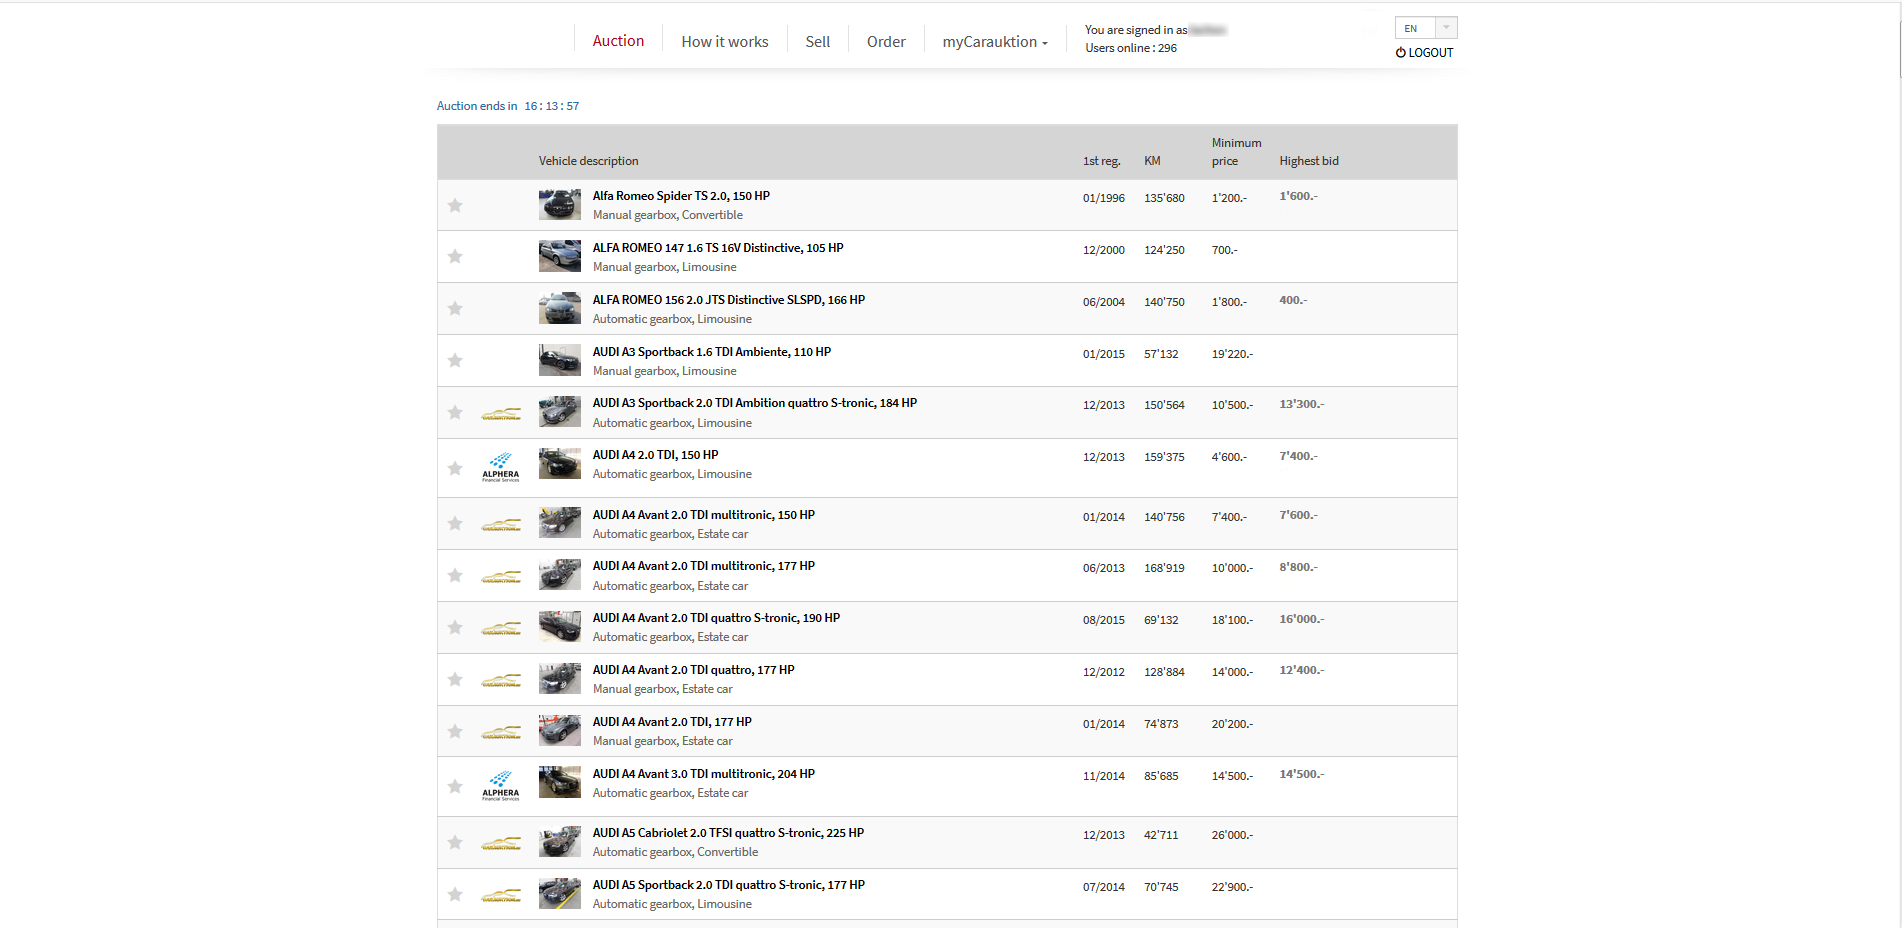This screenshot has width=1902, height=928.
Task: Click the Alfa Romeo Spider thumbnail image
Action: tap(559, 205)
